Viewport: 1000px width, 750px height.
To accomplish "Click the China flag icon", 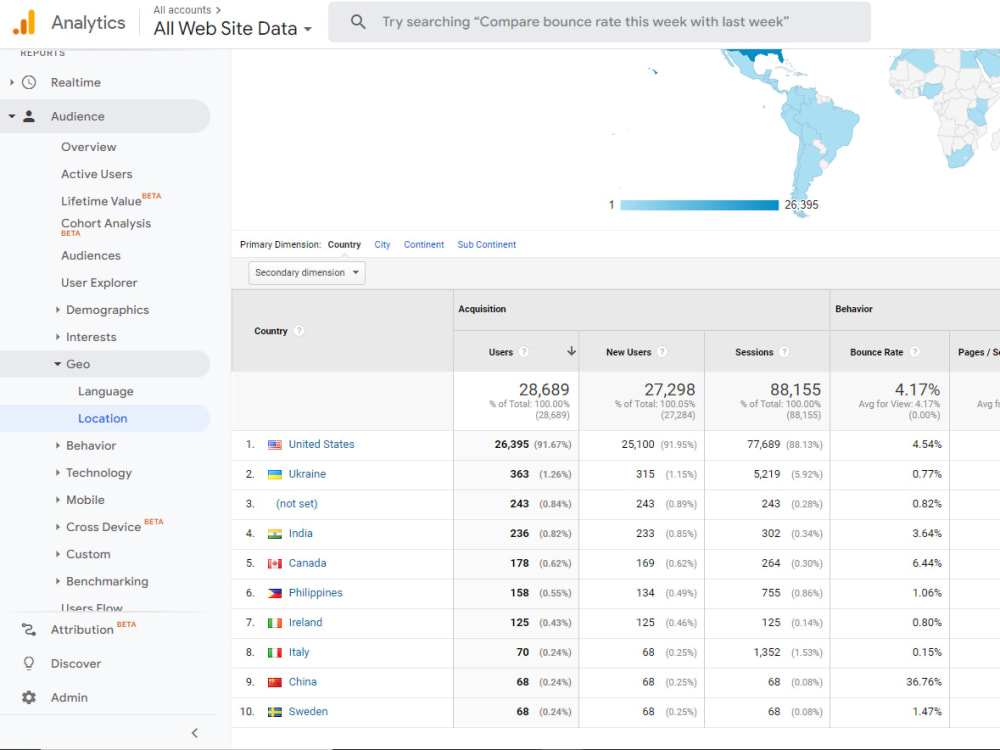I will (275, 682).
